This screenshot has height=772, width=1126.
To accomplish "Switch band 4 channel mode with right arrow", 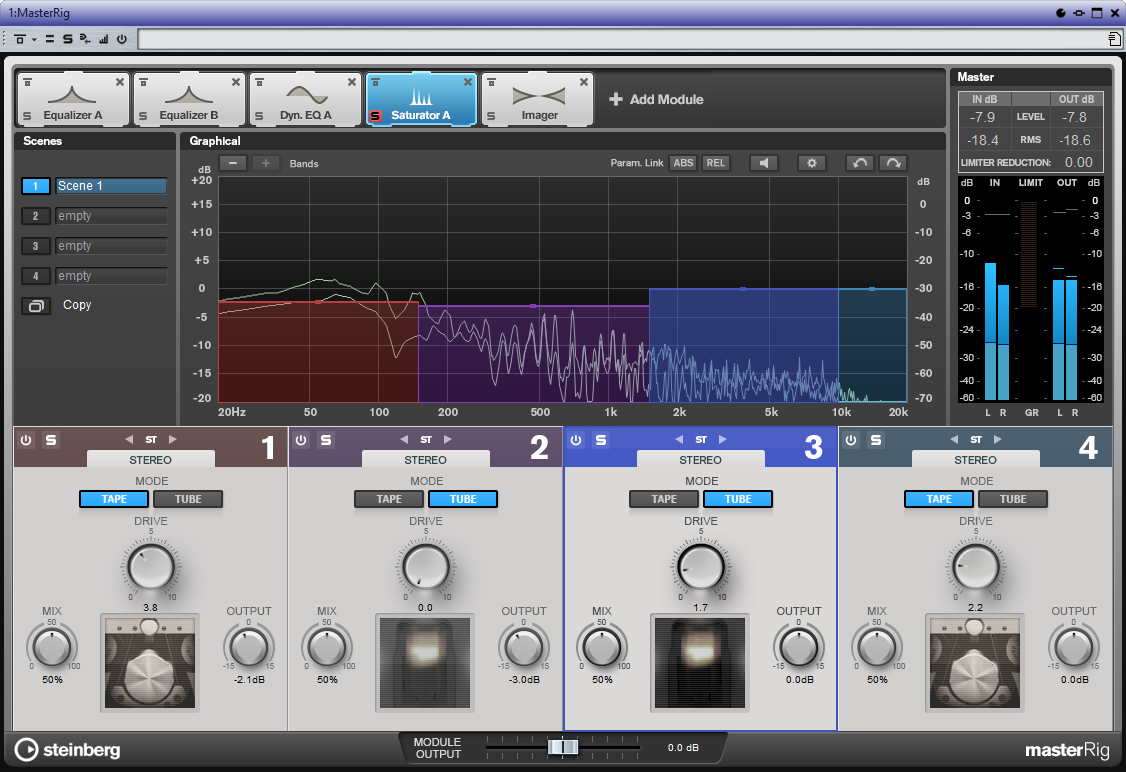I will pyautogui.click(x=997, y=440).
